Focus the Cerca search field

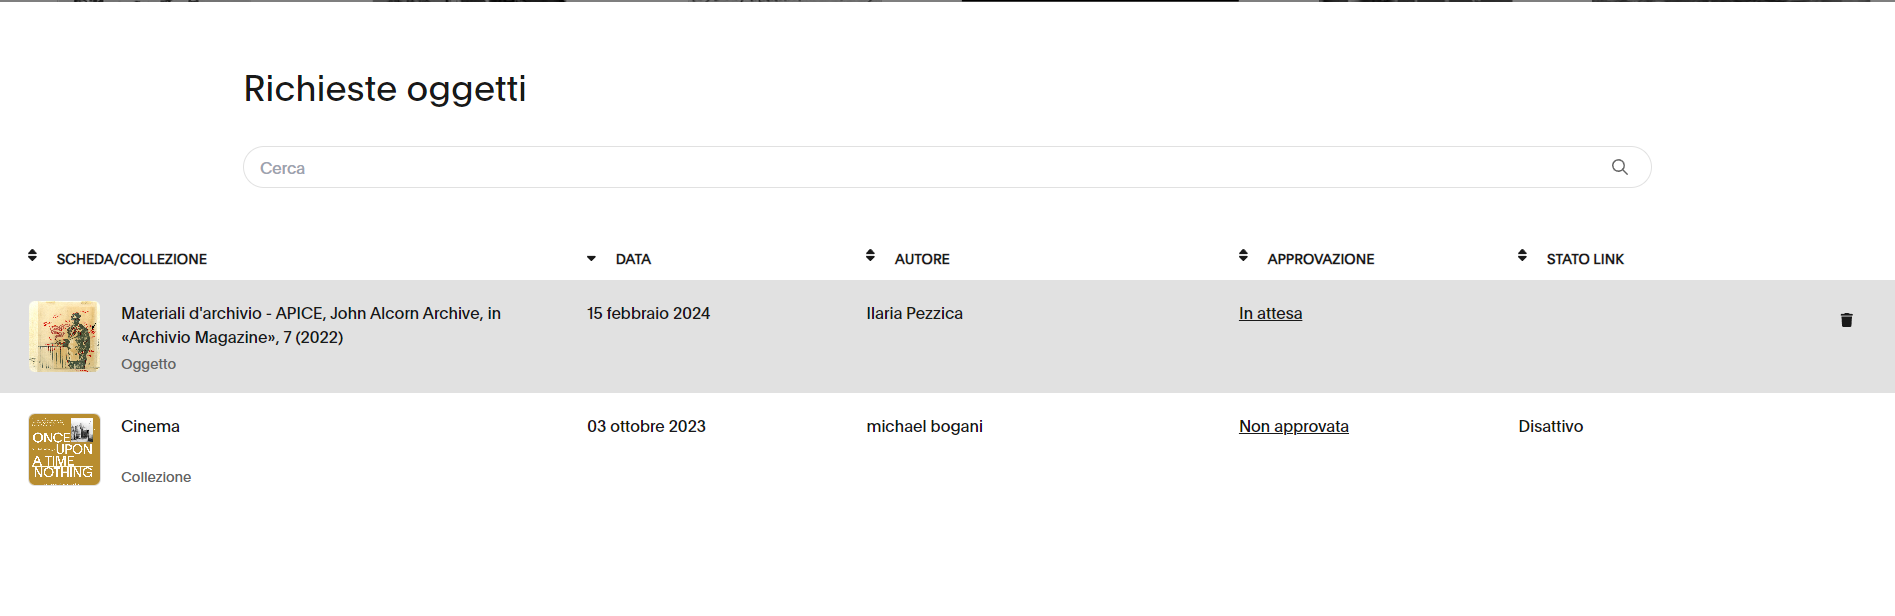pyautogui.click(x=920, y=168)
